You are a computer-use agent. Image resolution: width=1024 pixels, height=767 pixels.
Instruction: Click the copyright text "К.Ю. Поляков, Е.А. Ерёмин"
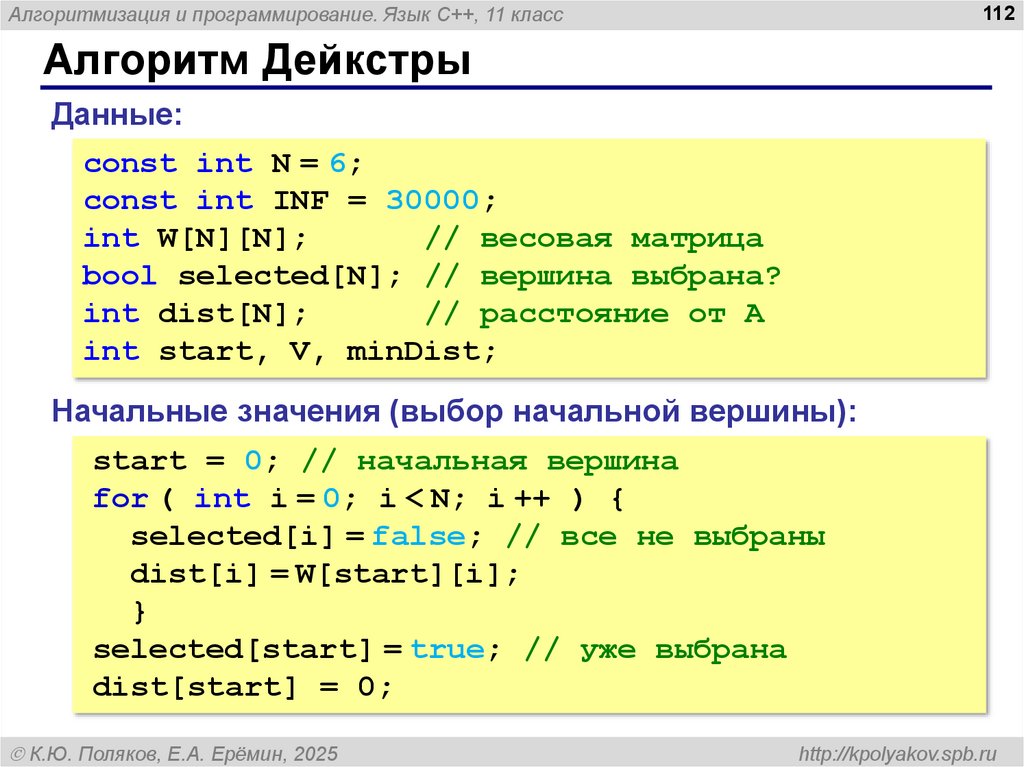tap(183, 752)
